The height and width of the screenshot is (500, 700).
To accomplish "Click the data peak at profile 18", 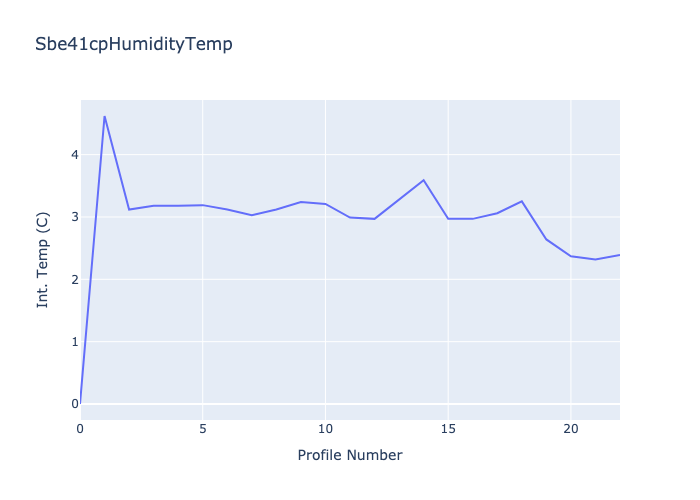I will pos(522,201).
